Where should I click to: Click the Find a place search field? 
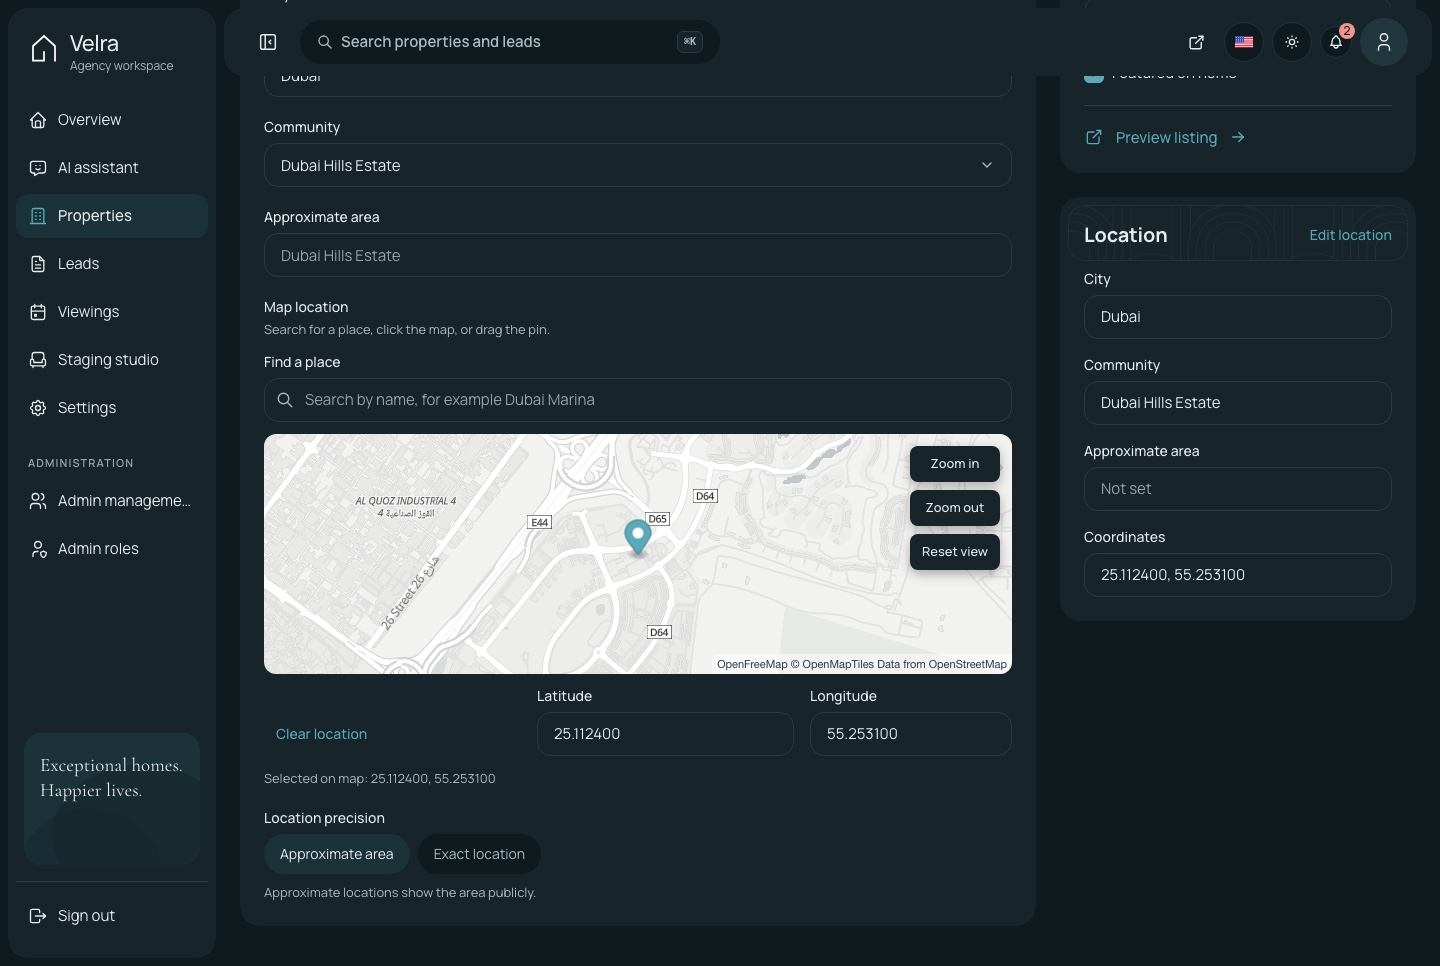tap(638, 400)
